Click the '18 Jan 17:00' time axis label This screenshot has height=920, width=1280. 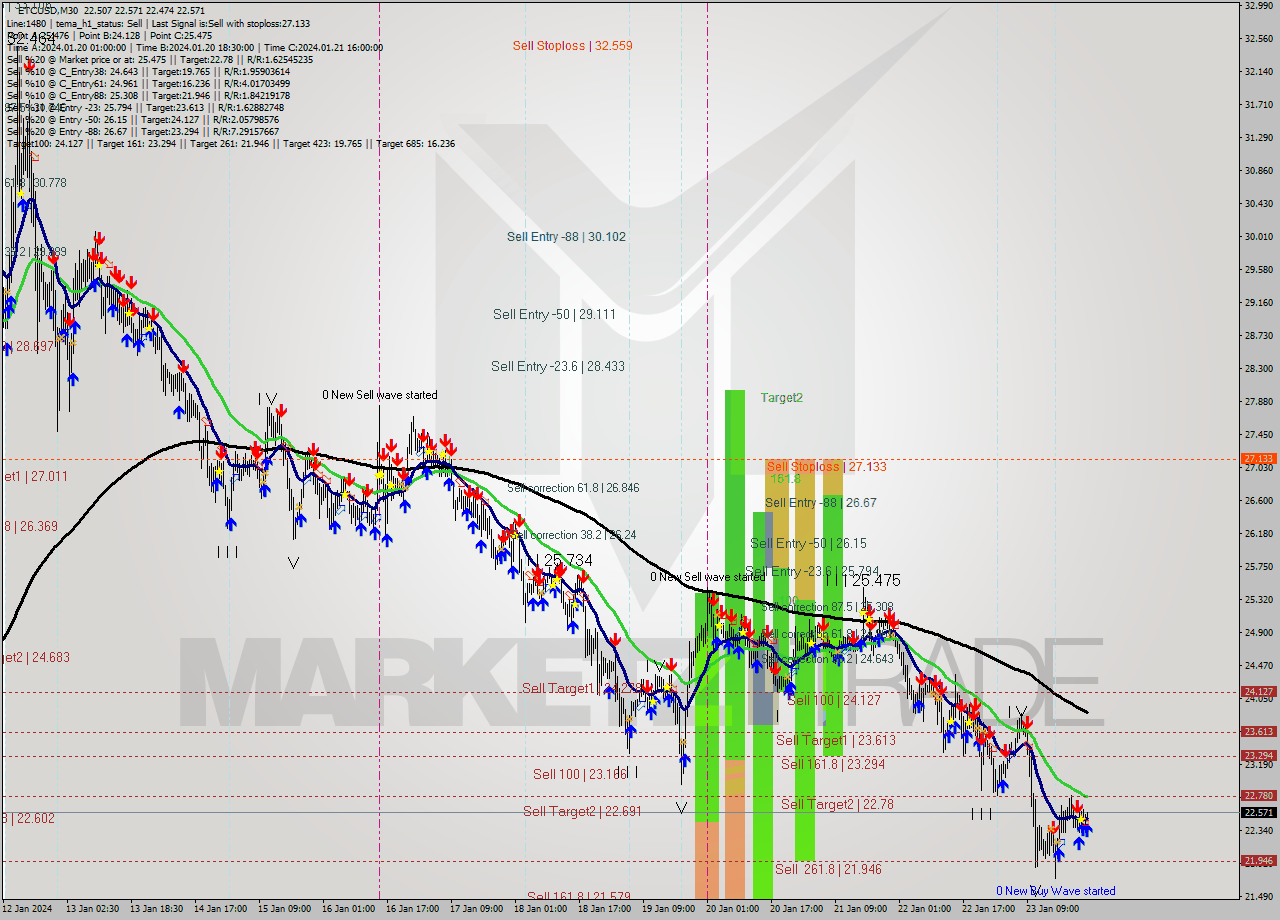[x=604, y=910]
